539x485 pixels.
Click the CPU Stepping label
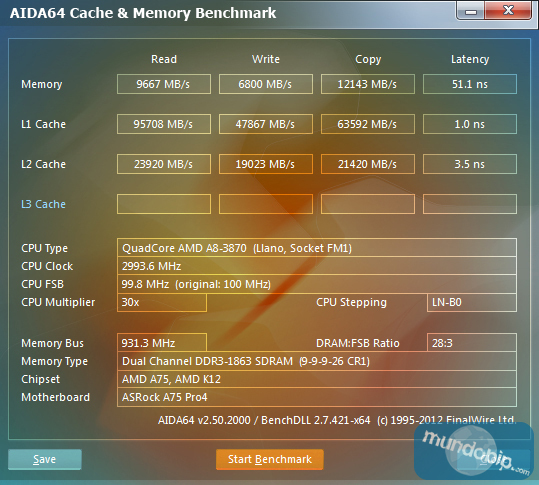click(351, 302)
